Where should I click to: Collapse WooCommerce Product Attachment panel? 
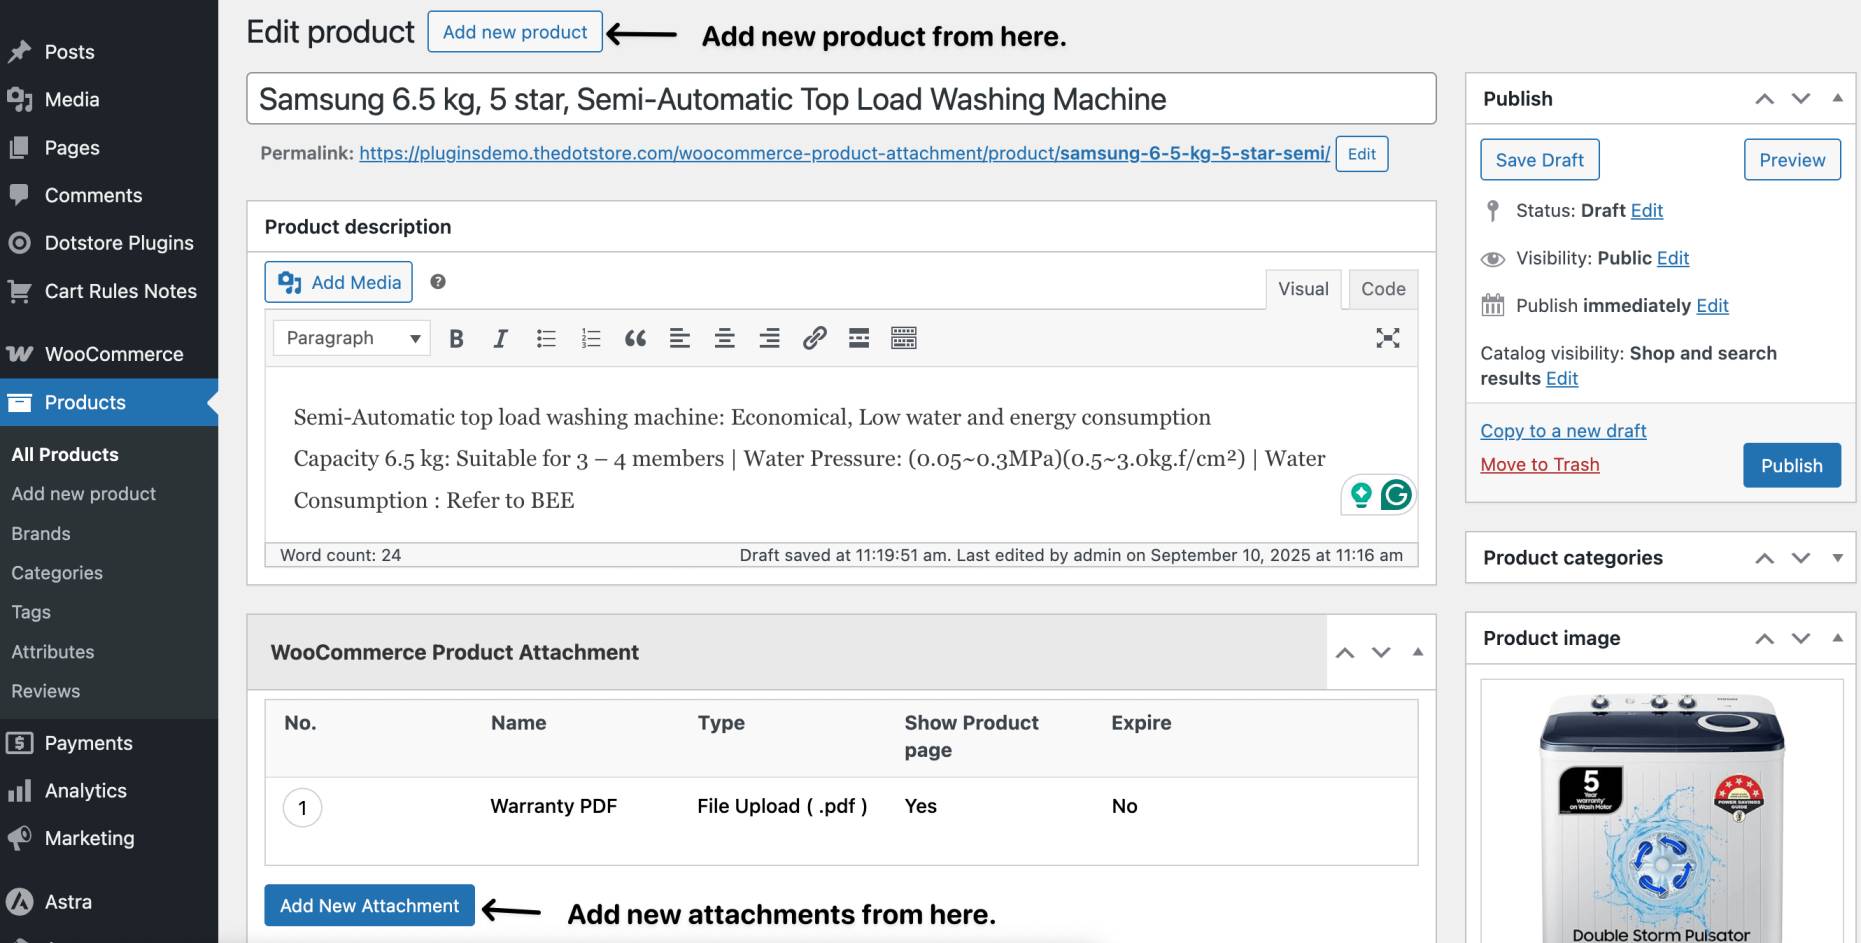click(1417, 651)
